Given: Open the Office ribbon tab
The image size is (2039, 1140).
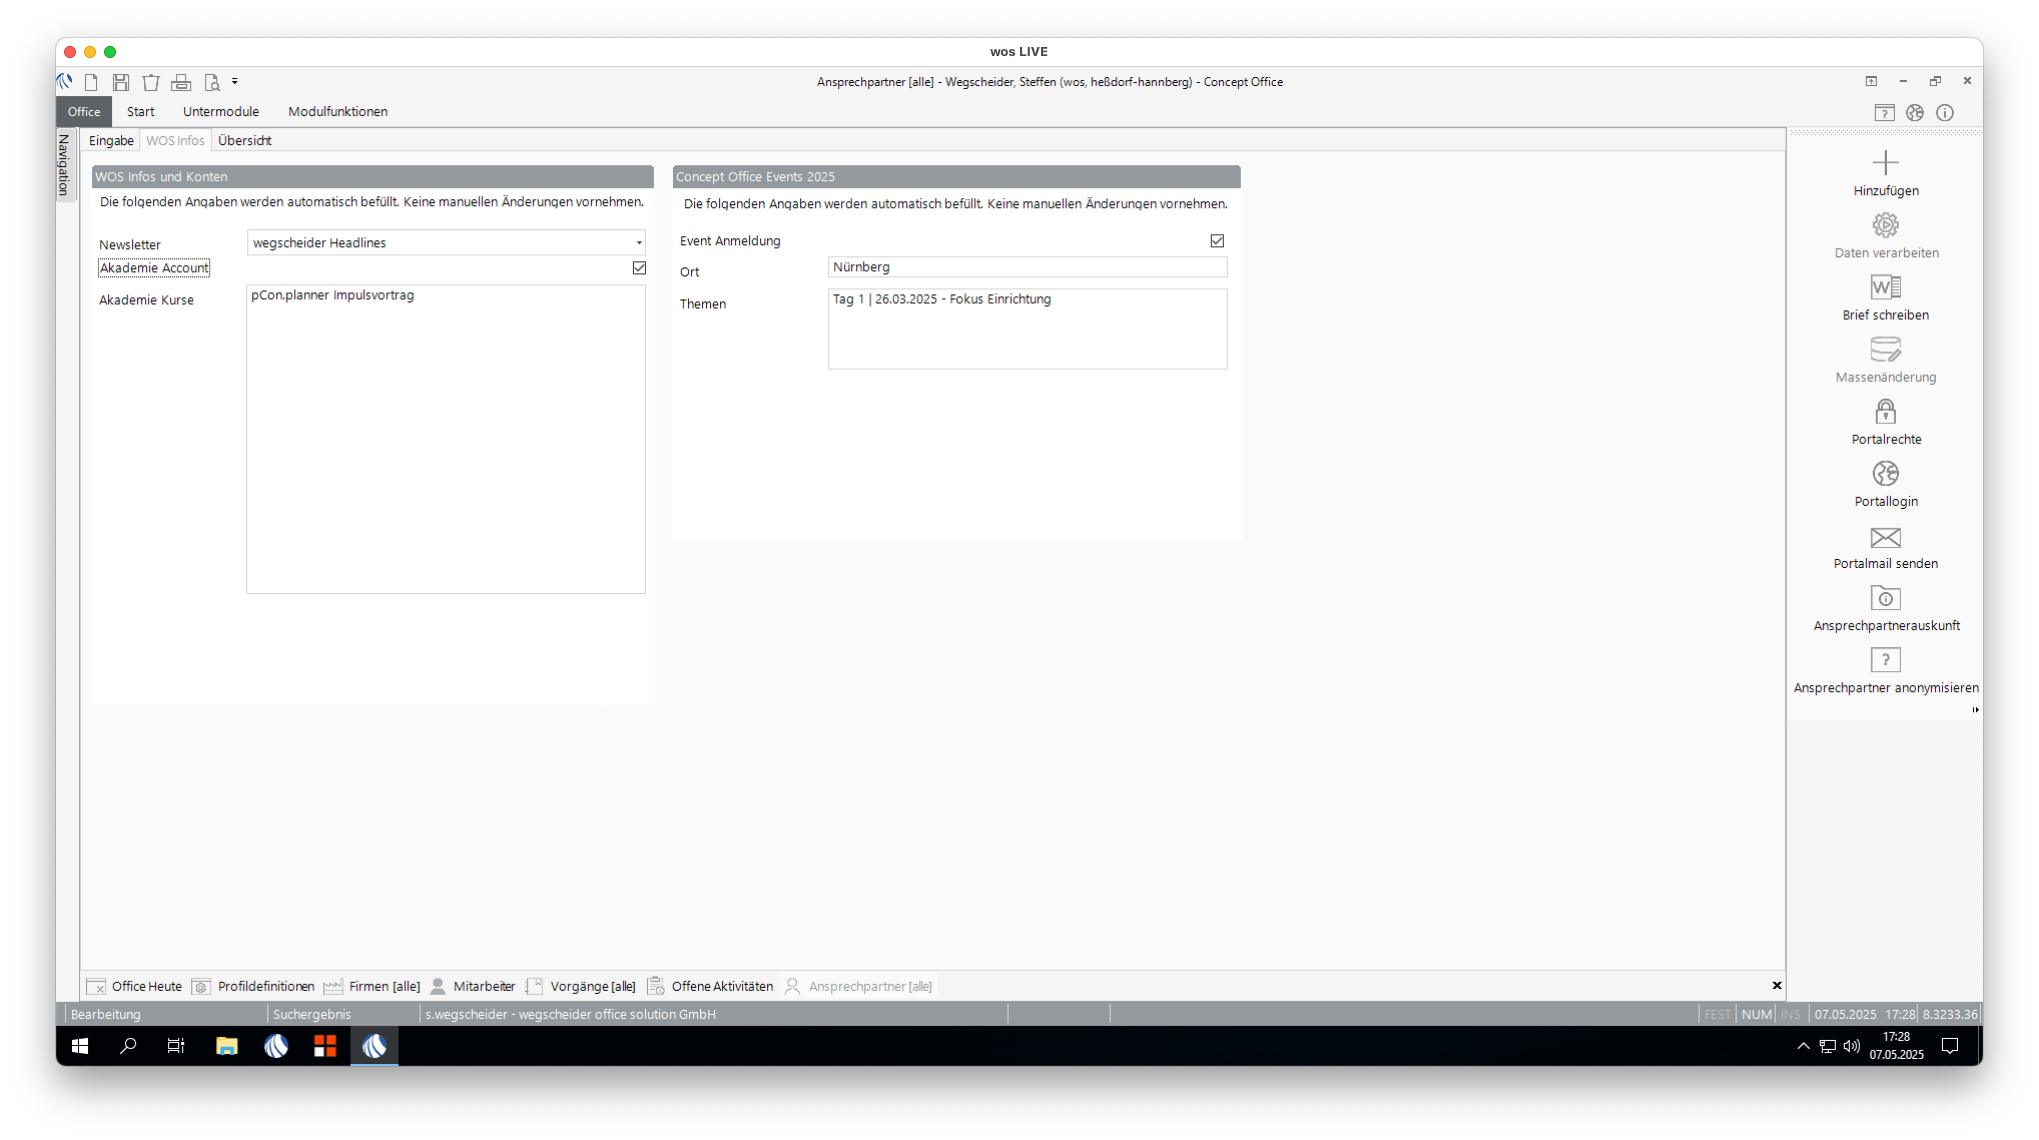Looking at the screenshot, I should click(x=84, y=111).
